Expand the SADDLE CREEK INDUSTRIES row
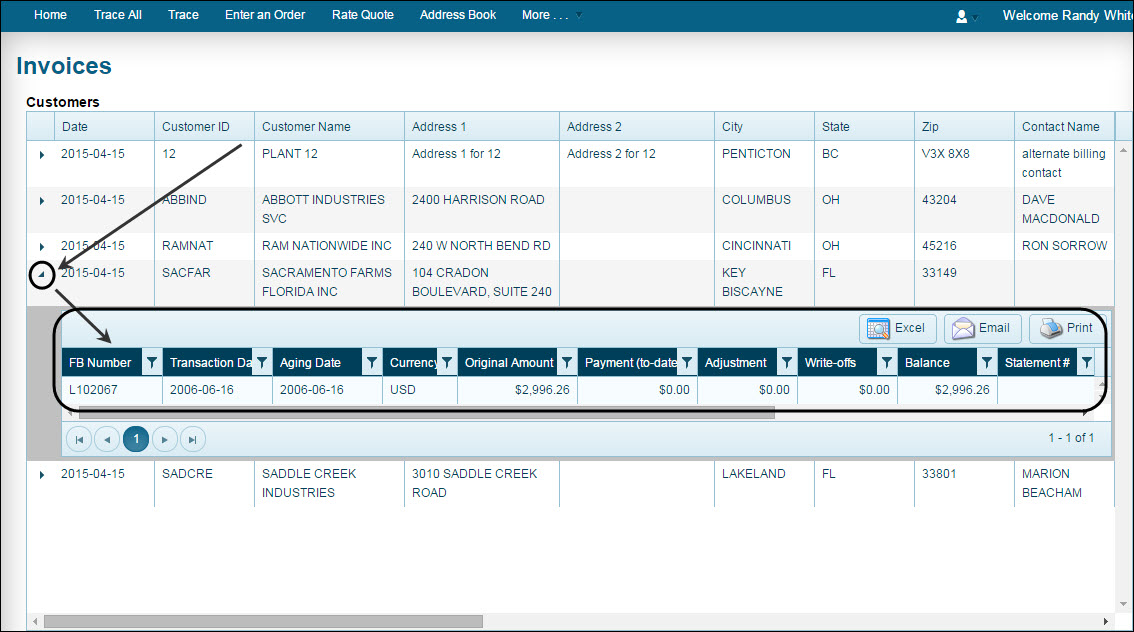The image size is (1134, 632). [x=41, y=475]
